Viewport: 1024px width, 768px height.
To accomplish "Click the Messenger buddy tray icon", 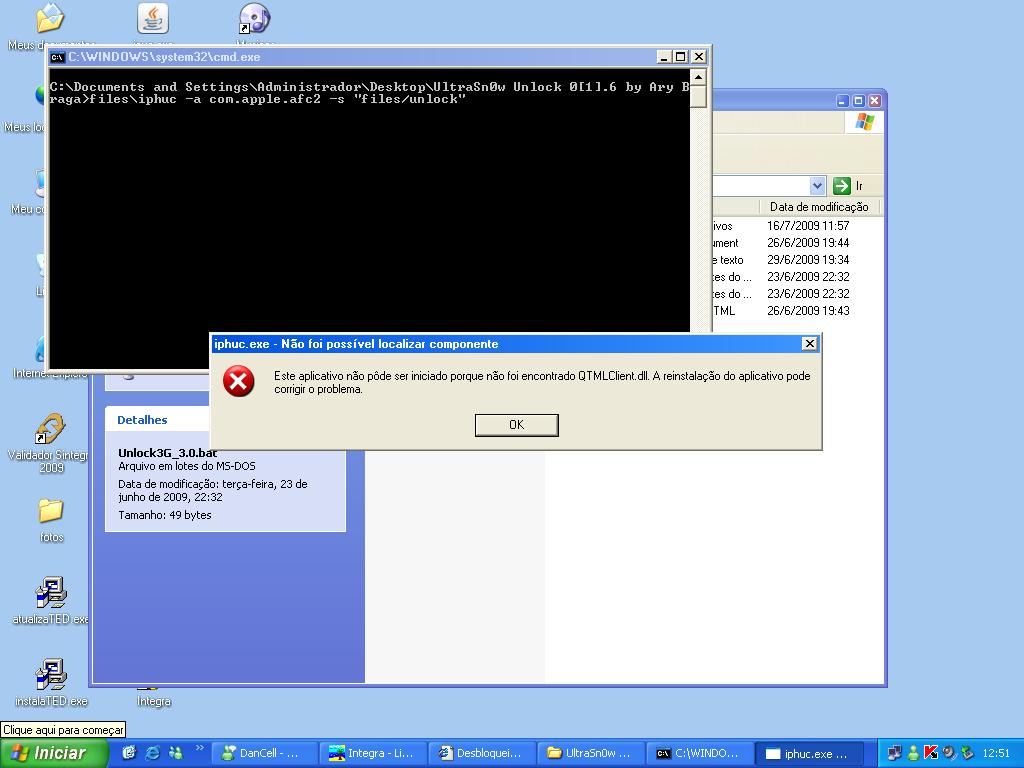I will click(x=913, y=753).
